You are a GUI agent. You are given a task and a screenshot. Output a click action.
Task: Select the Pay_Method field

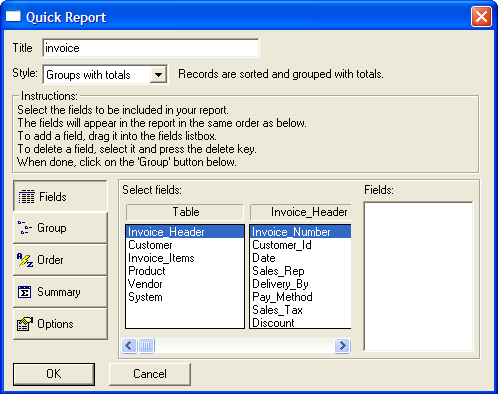301,297
